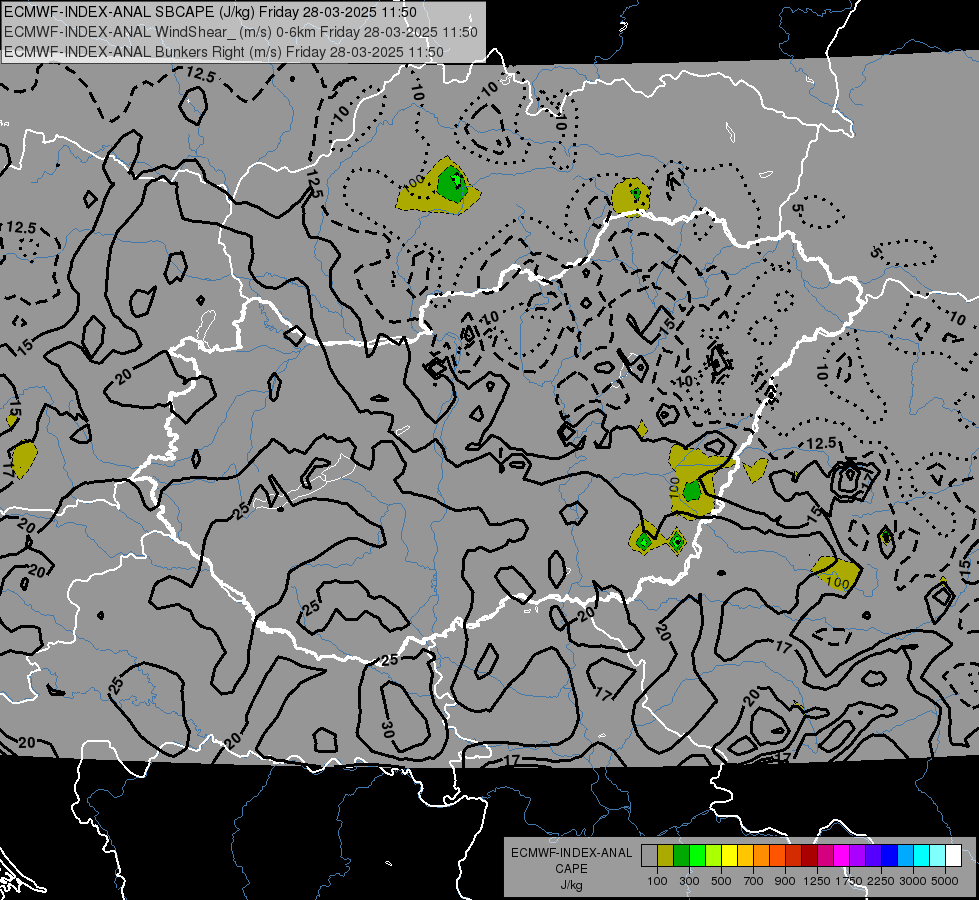Click the 300 legend value

[x=689, y=881]
